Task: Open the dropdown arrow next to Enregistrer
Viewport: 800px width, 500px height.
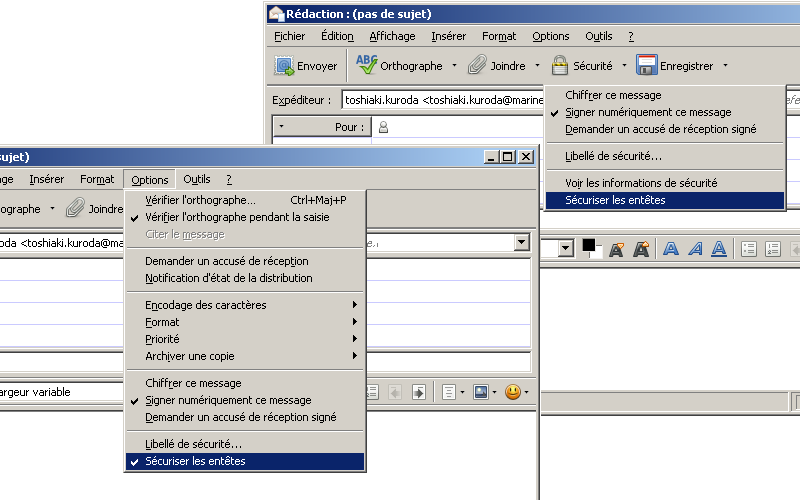Action: (x=725, y=66)
